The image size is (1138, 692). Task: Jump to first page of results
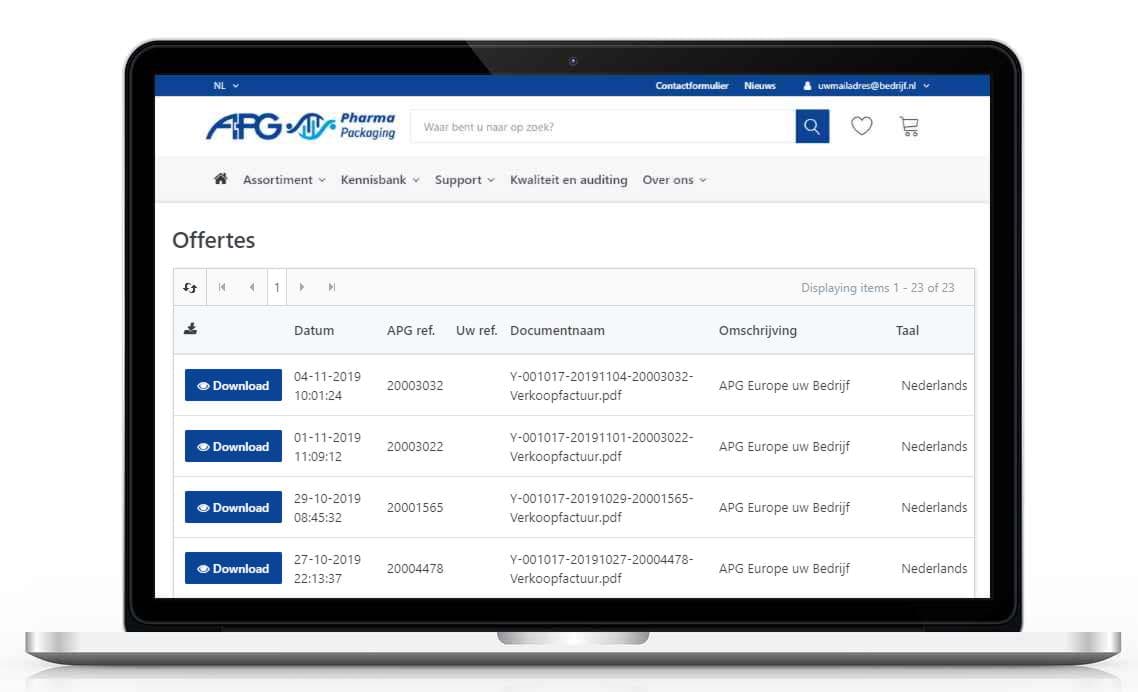222,288
